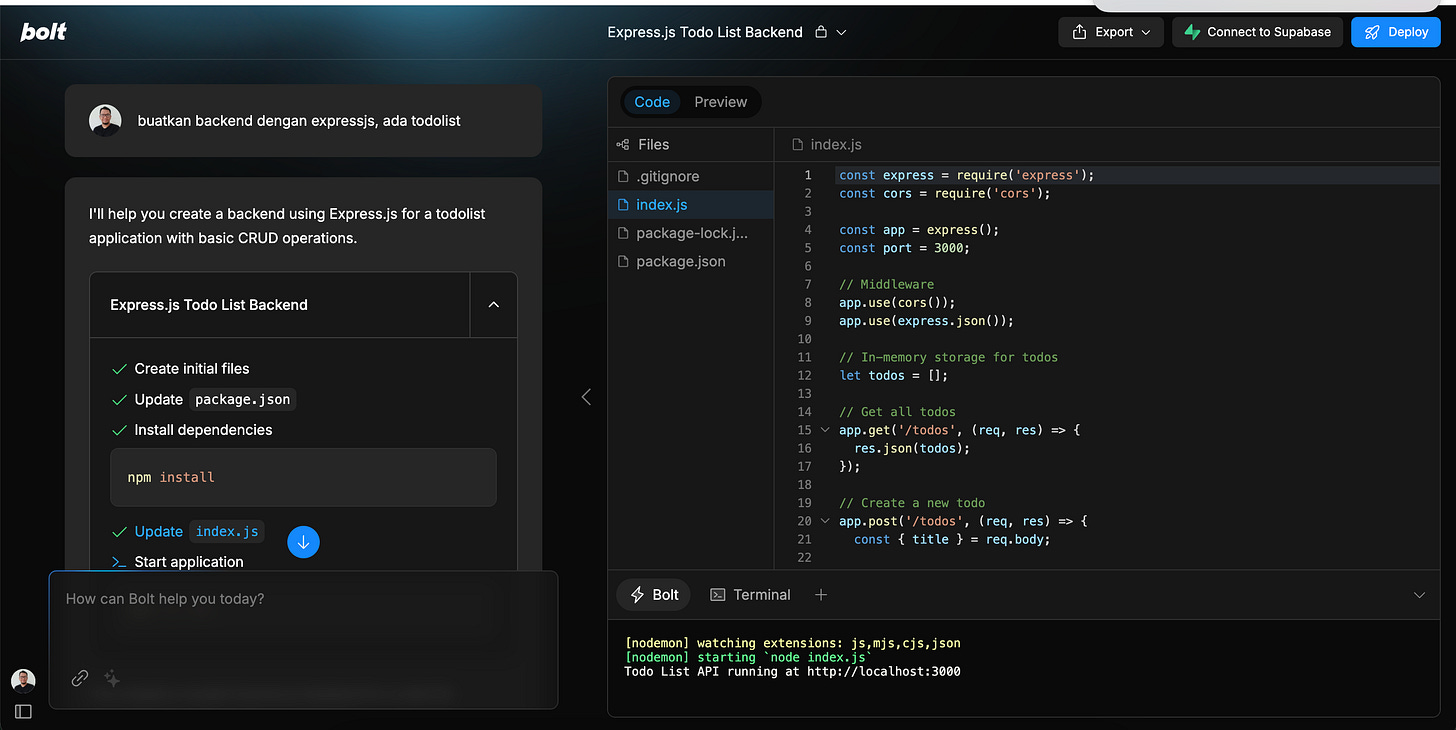Image resolution: width=1456 pixels, height=730 pixels.
Task: Fold the app.post block at line 20
Action: 825,521
